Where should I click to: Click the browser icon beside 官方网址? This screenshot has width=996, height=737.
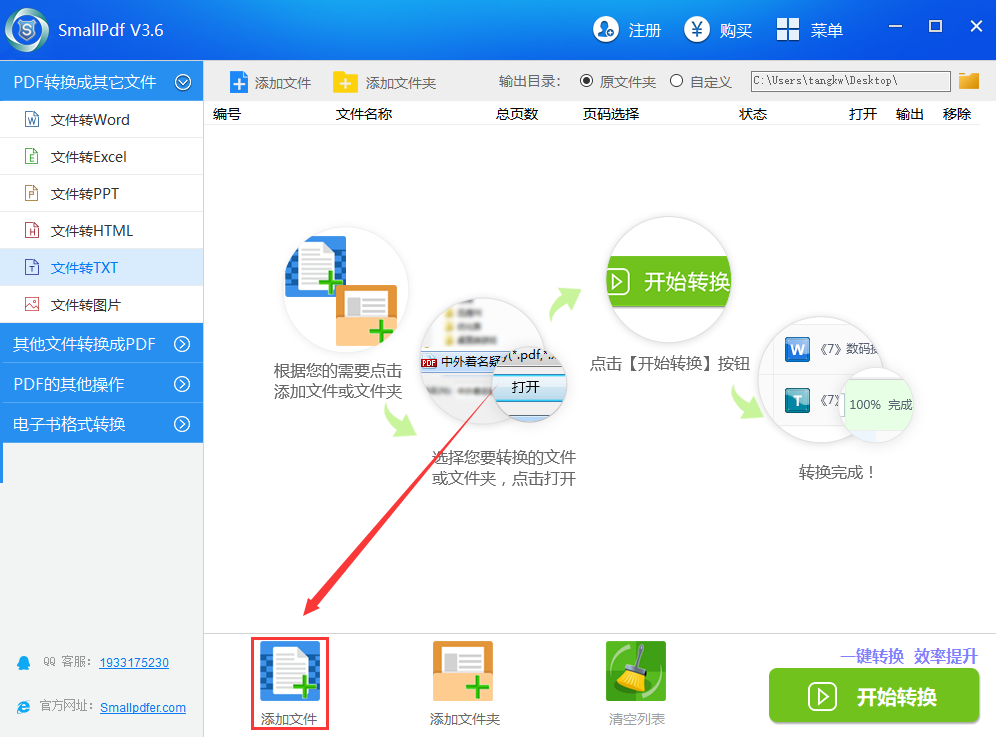[x=24, y=707]
